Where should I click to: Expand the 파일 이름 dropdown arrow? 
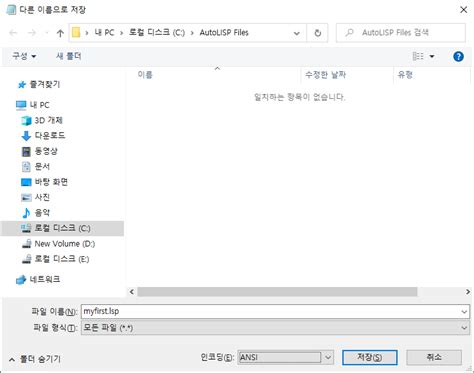tap(464, 312)
